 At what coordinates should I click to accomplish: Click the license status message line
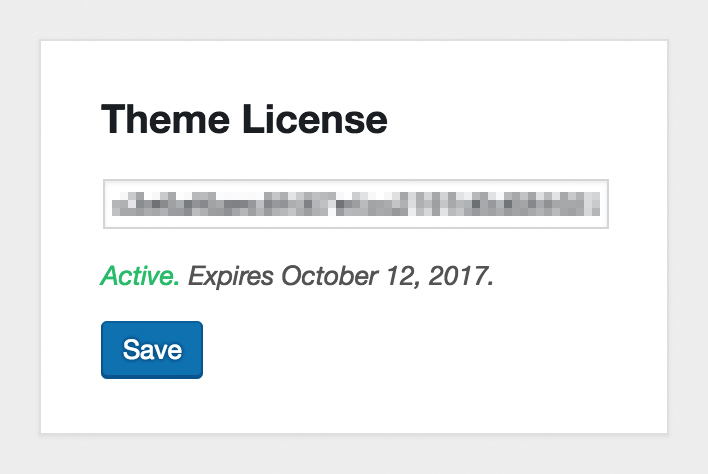coord(297,276)
